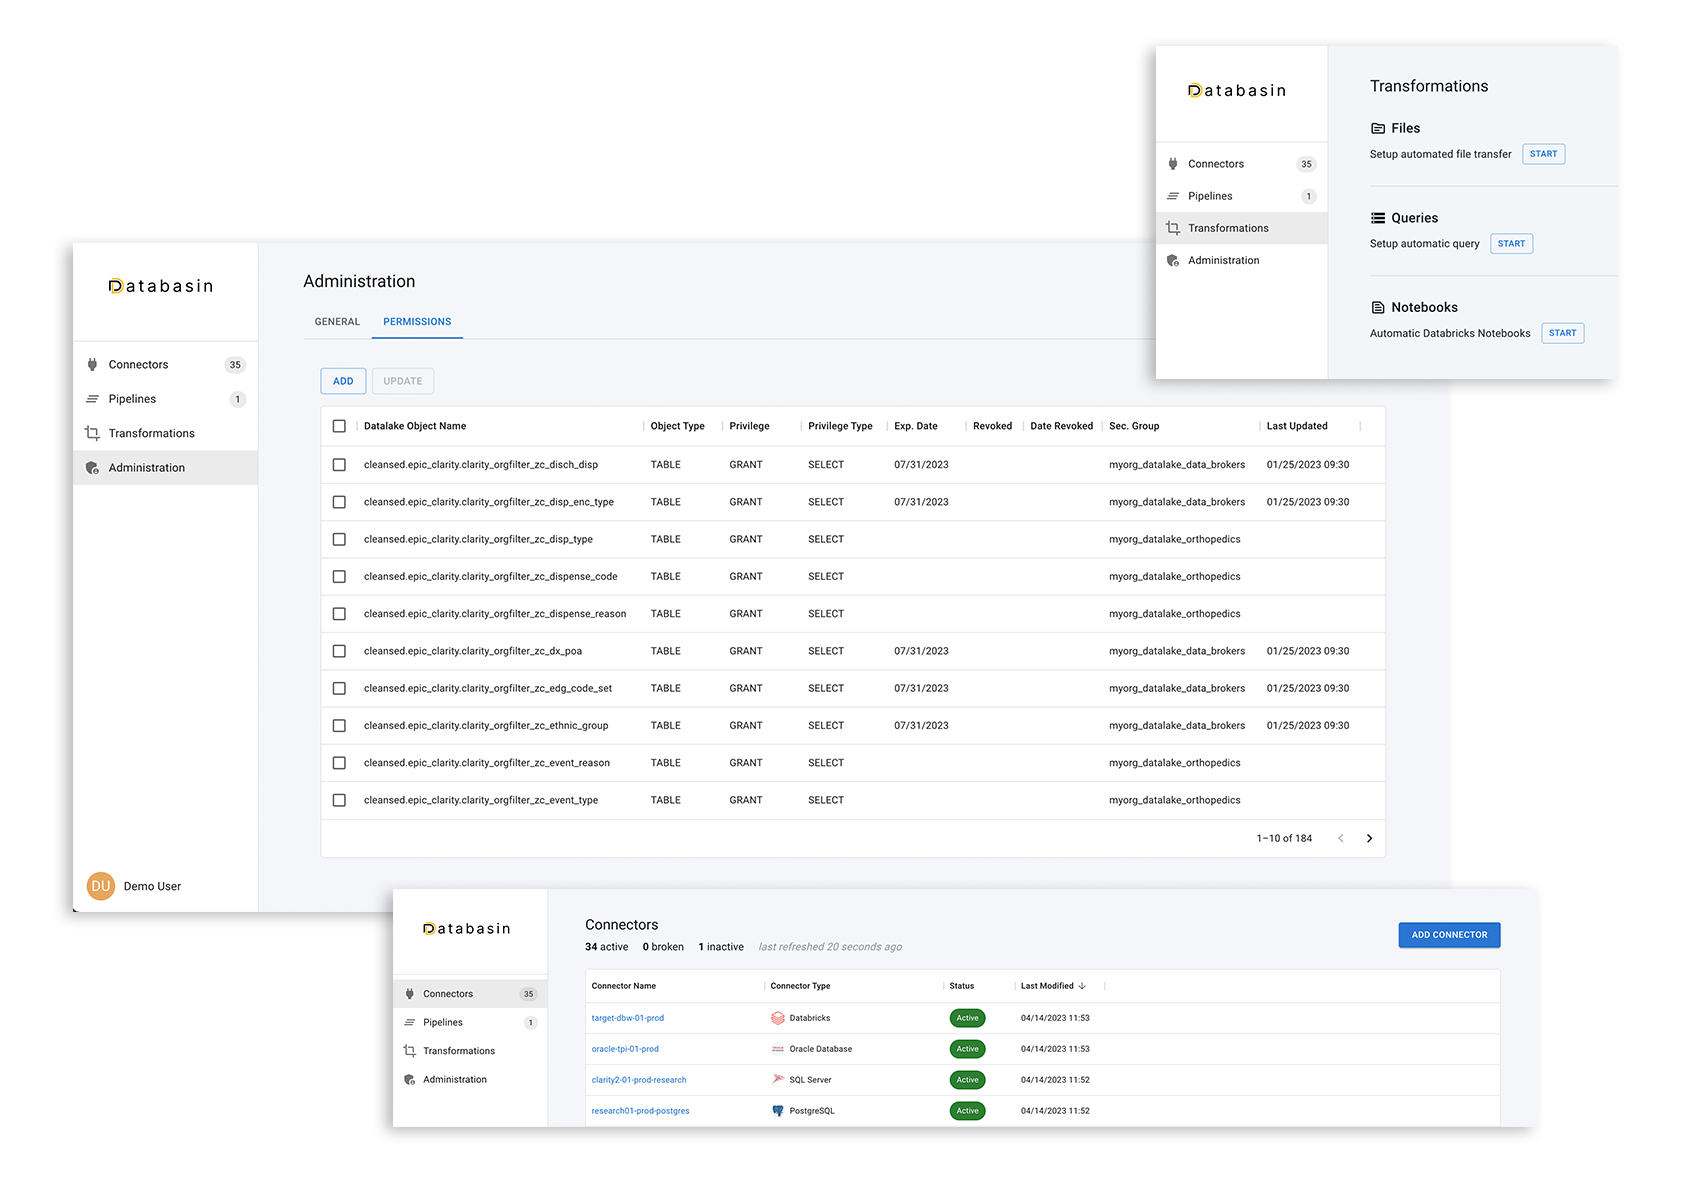Click Transformations crop icon in Transformations window sidebar
The height and width of the screenshot is (1181, 1690).
coord(1173,228)
